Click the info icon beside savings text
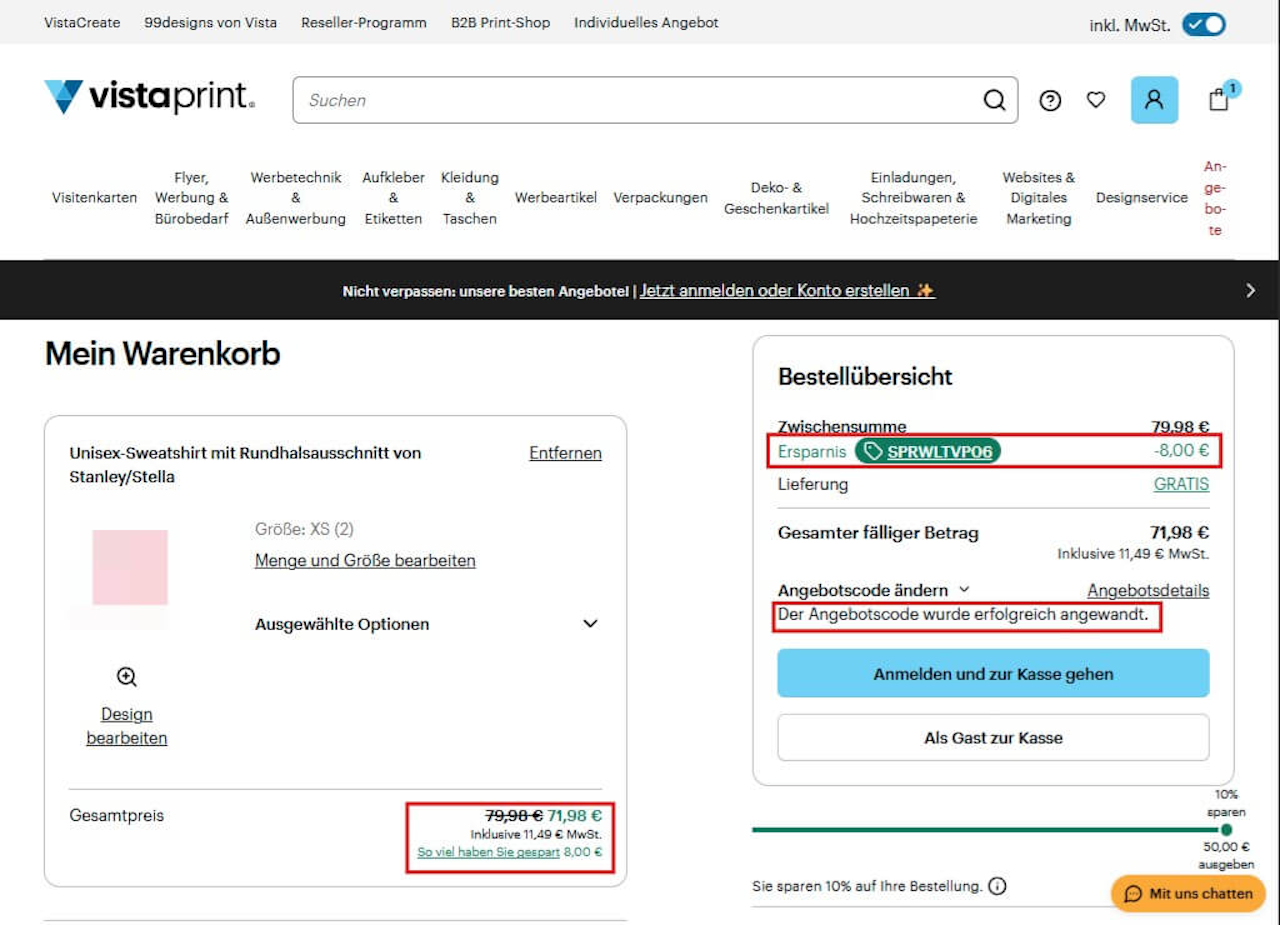This screenshot has width=1280, height=925. coord(997,886)
